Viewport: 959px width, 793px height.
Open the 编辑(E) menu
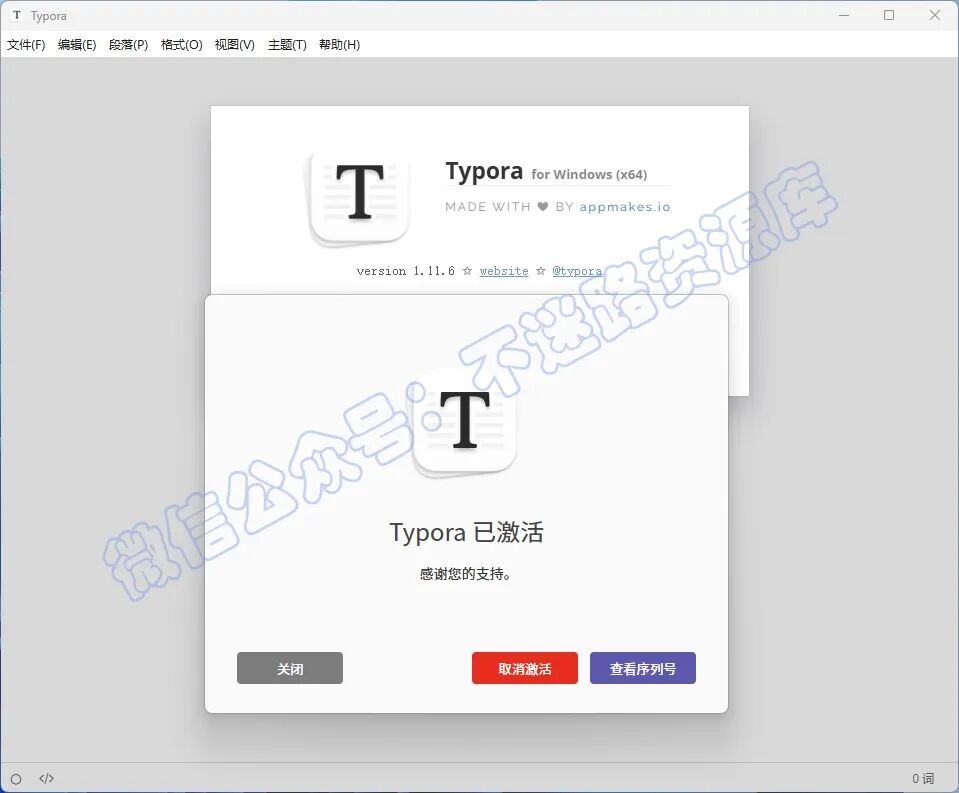click(77, 45)
